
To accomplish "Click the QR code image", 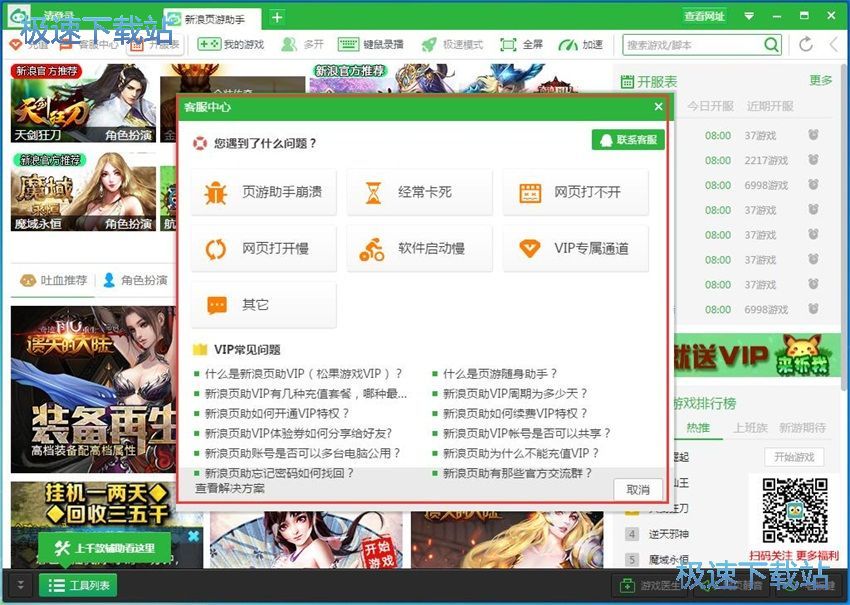I will pos(795,511).
